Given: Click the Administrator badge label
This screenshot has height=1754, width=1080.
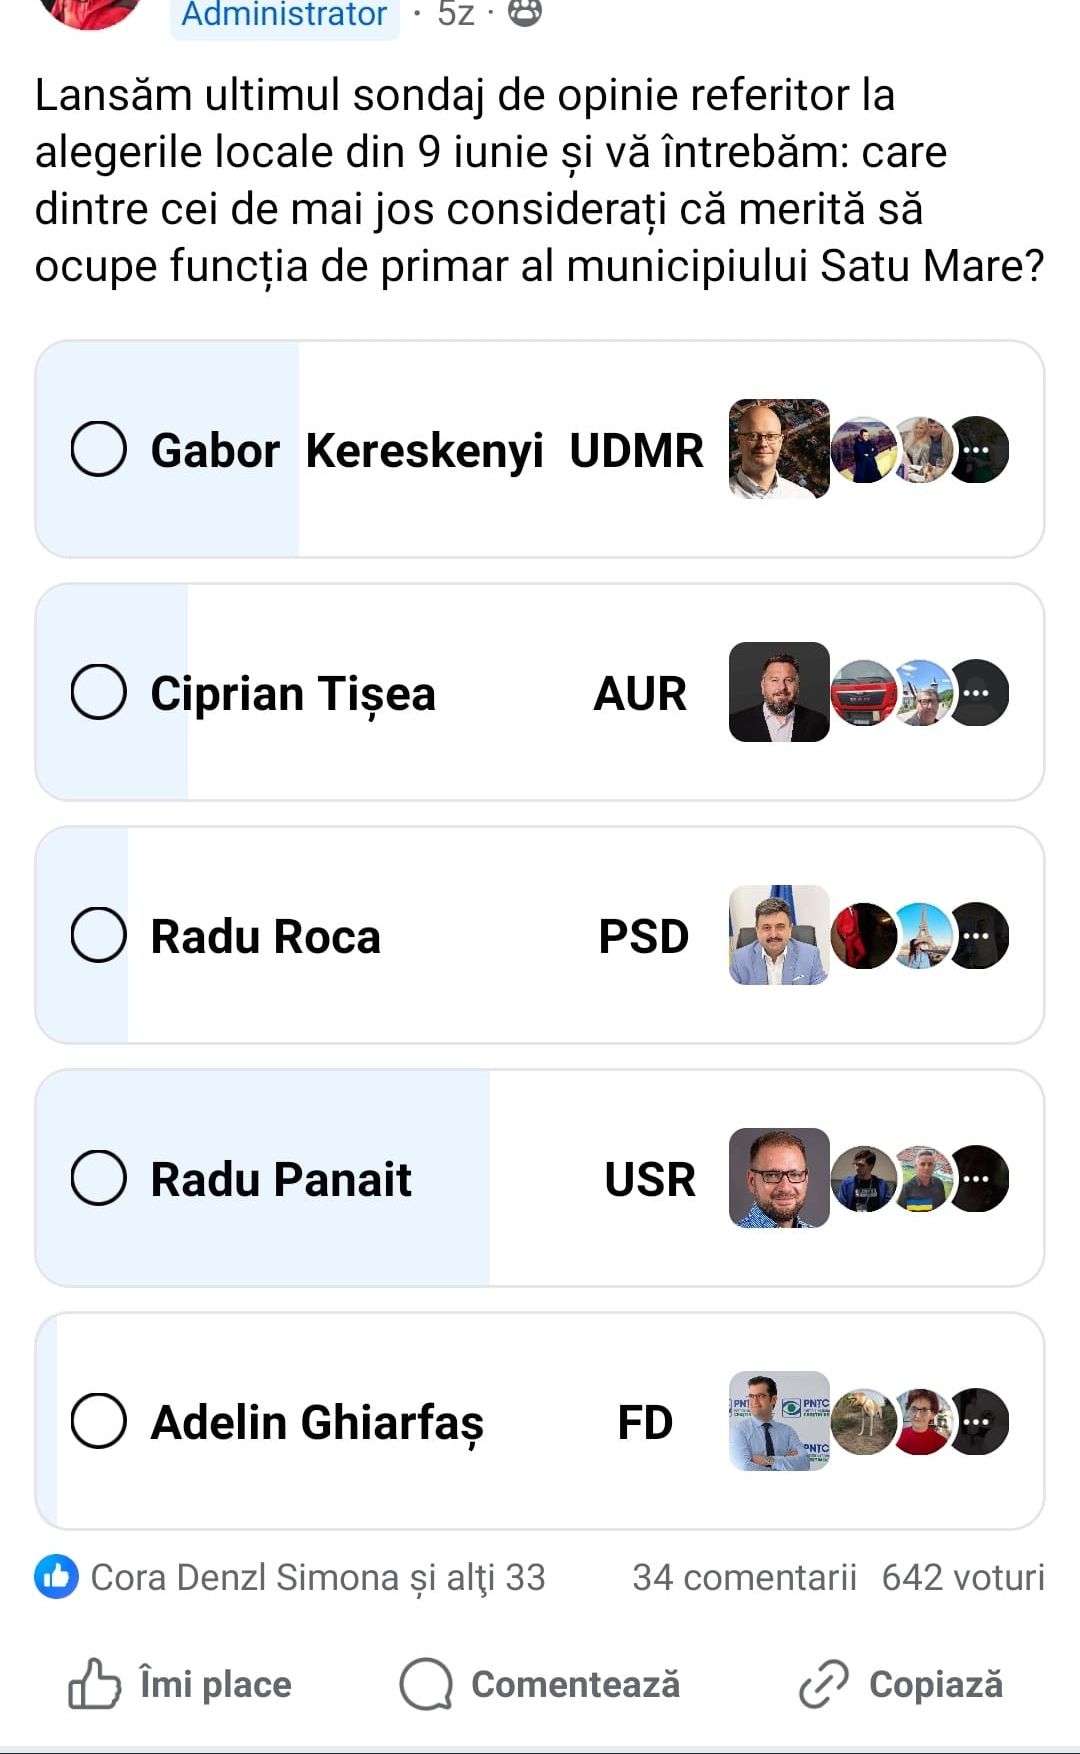Looking at the screenshot, I should (284, 14).
